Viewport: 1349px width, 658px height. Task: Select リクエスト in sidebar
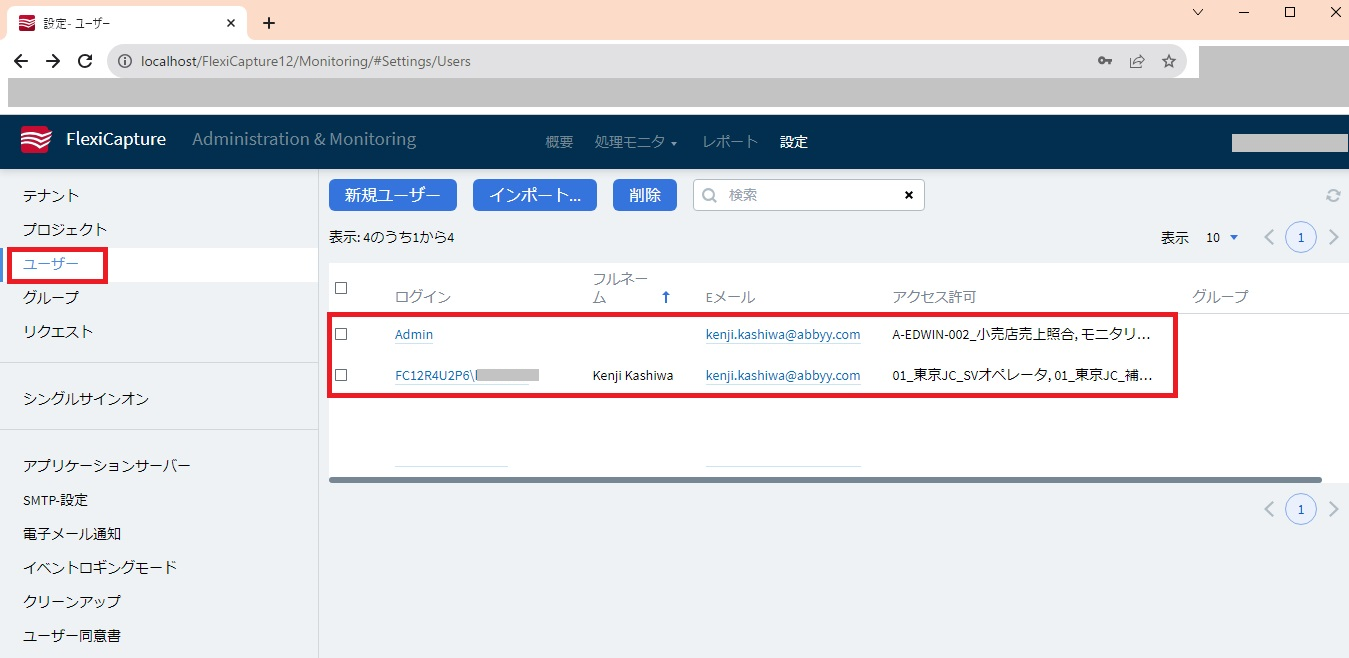point(58,331)
